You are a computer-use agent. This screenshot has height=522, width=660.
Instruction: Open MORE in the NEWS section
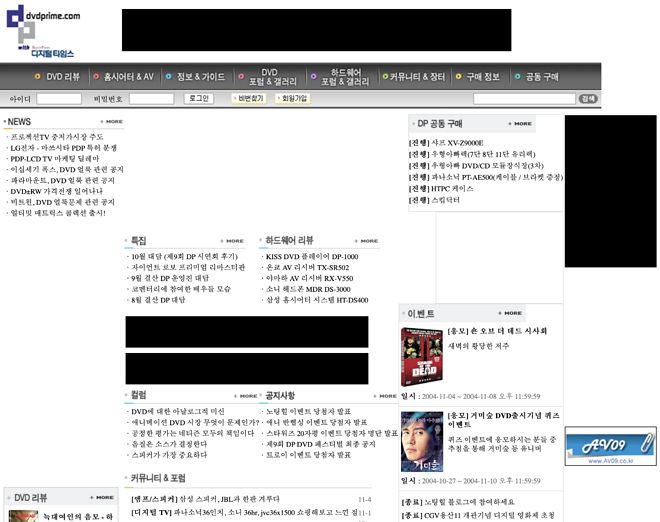pyautogui.click(x=112, y=122)
